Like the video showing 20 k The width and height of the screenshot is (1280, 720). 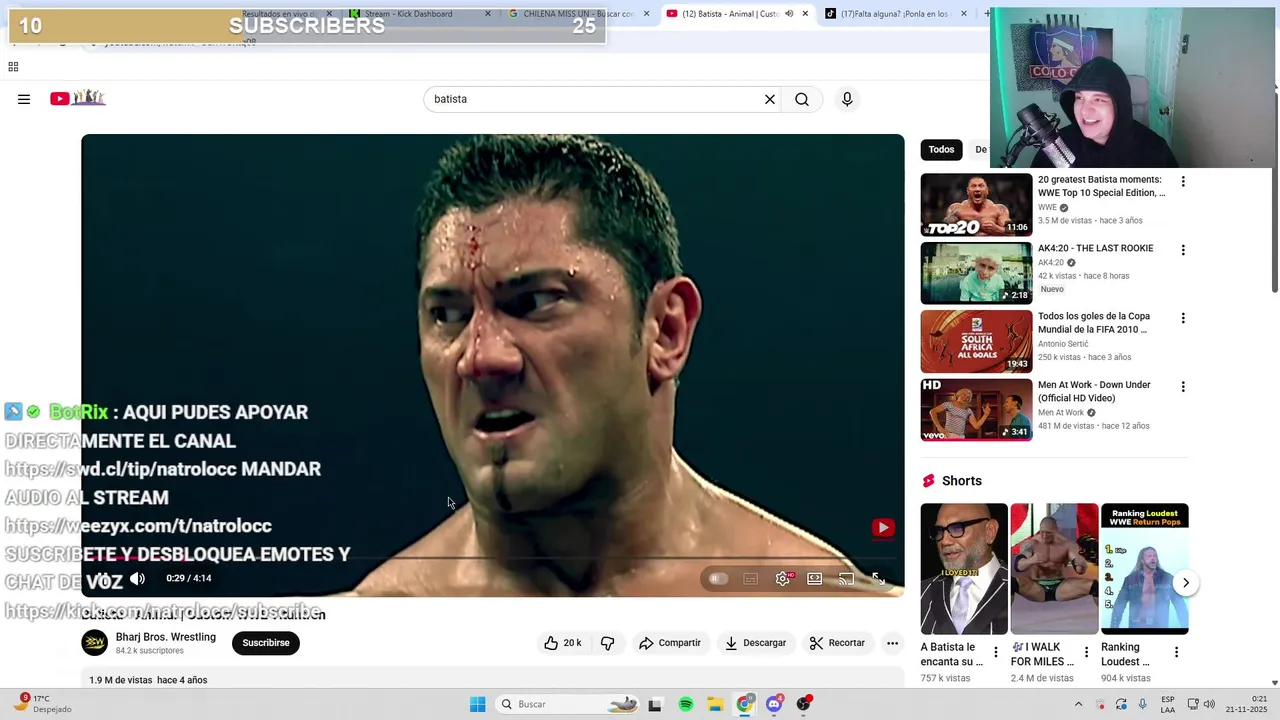tap(562, 643)
